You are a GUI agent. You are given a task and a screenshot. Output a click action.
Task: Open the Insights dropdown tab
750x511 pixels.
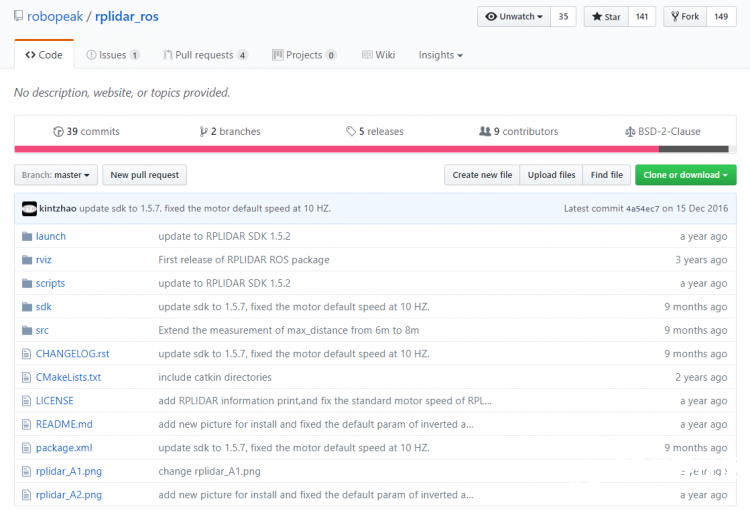pyautogui.click(x=441, y=55)
